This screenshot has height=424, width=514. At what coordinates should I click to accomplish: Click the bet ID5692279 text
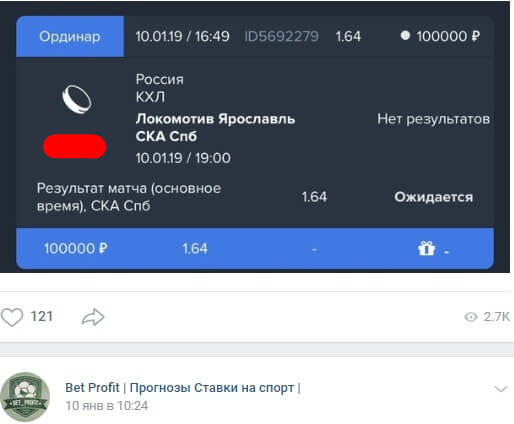pyautogui.click(x=281, y=36)
